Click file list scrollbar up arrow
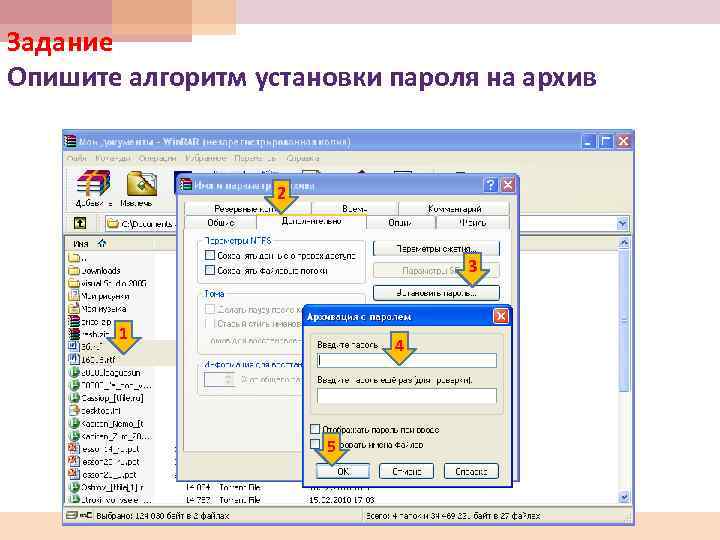 [624, 243]
